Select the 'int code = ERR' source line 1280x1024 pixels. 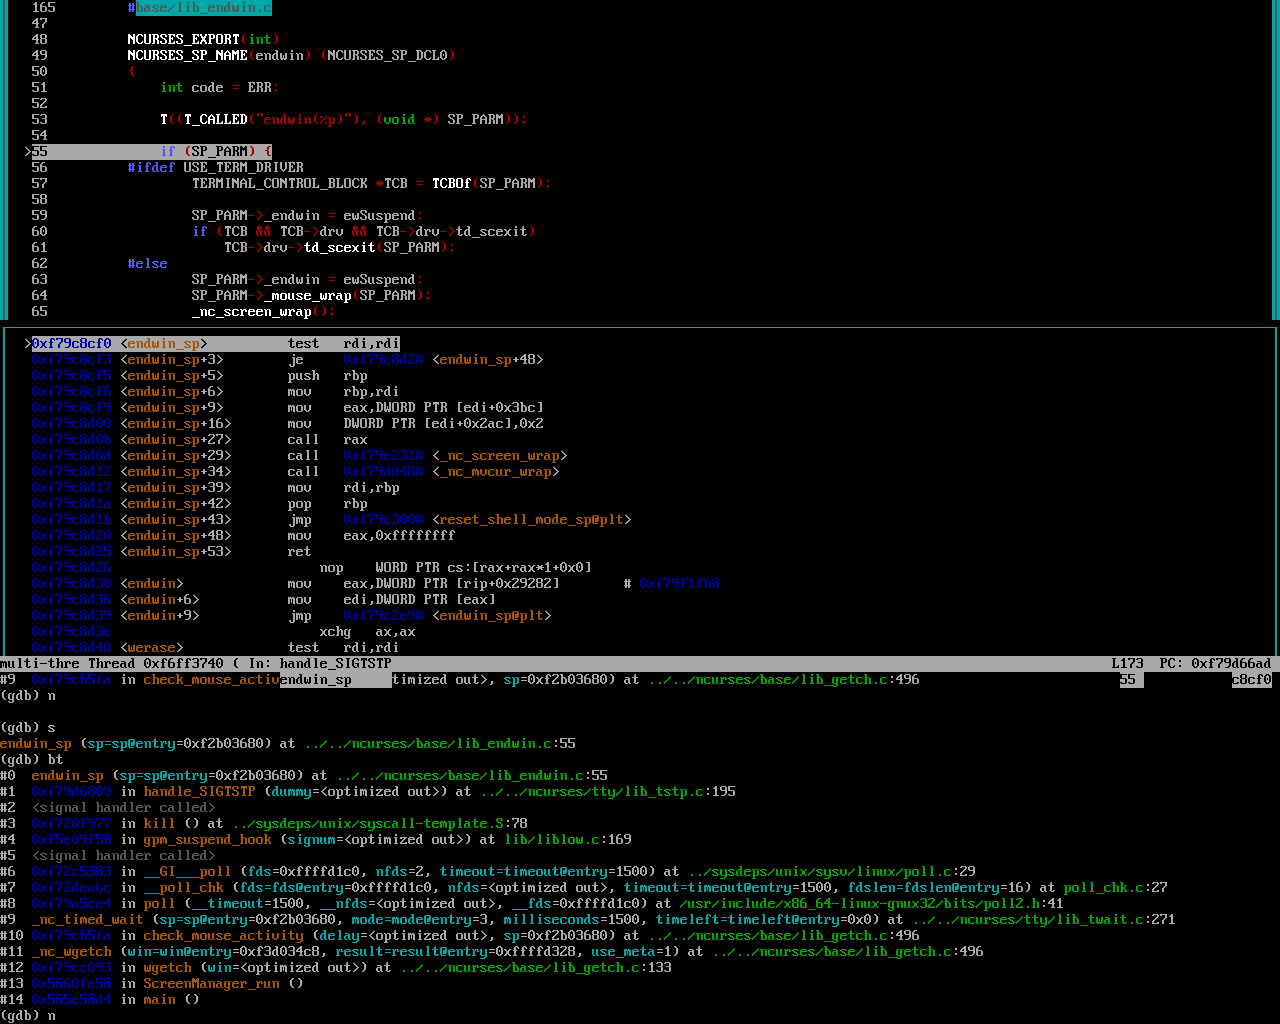pyautogui.click(x=219, y=88)
